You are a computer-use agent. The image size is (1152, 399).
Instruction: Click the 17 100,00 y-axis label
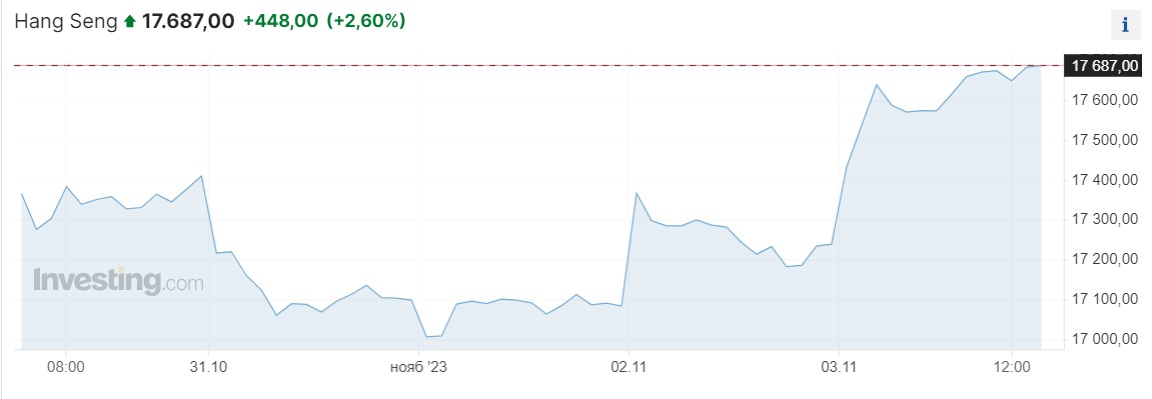(1104, 300)
